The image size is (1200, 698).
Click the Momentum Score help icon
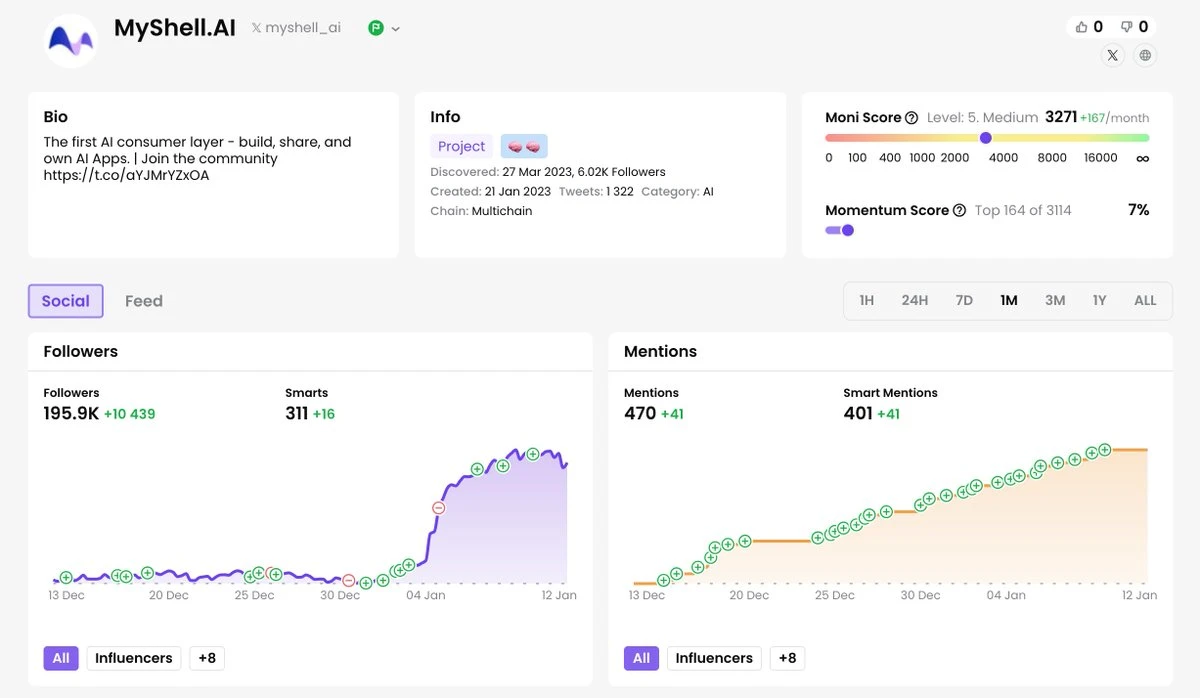959,211
